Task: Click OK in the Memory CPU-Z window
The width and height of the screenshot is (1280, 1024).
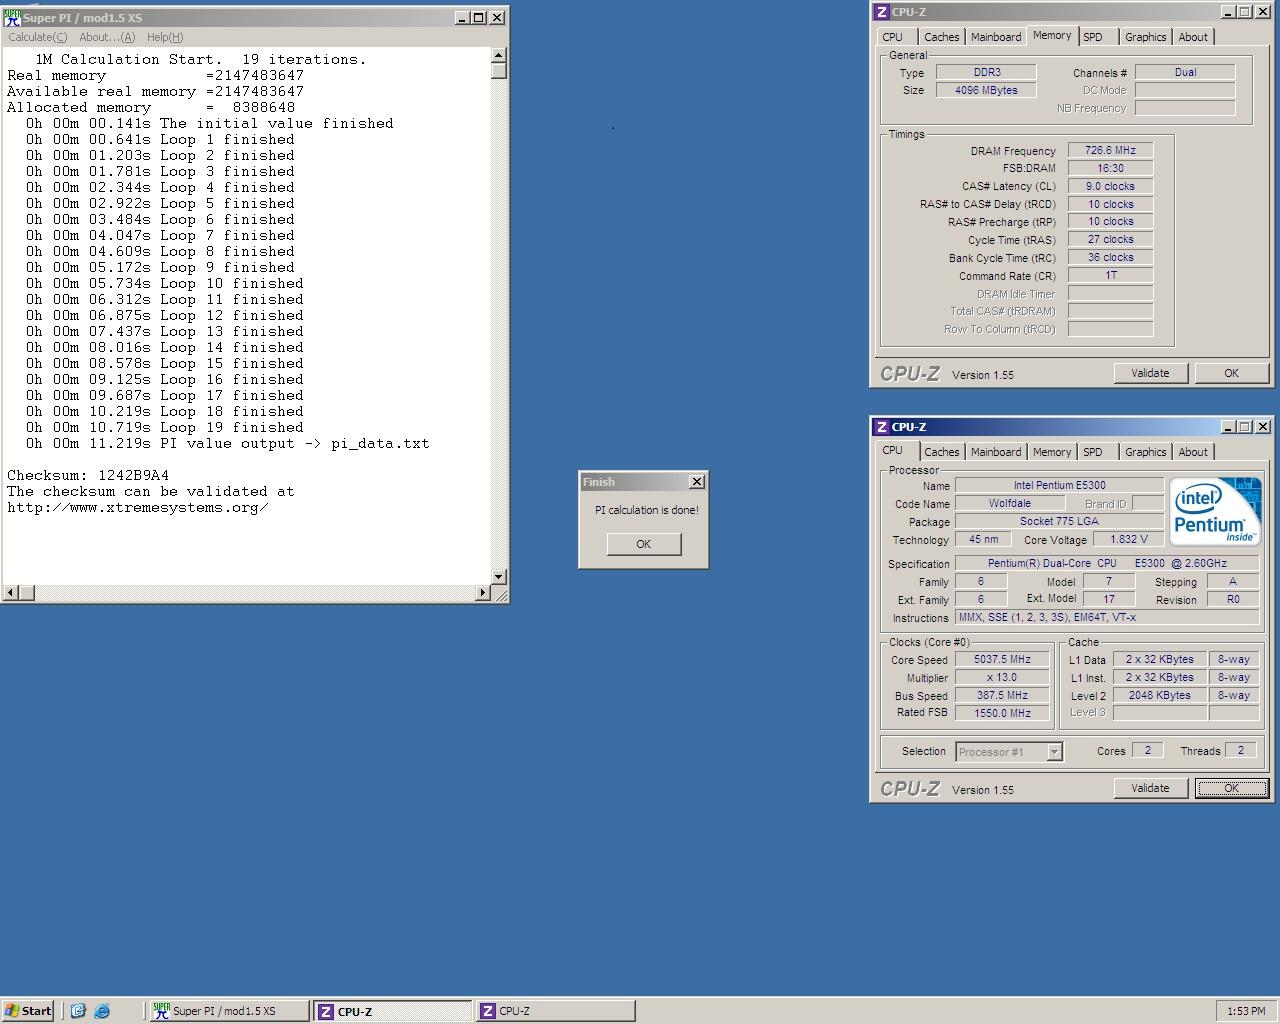Action: point(1231,373)
